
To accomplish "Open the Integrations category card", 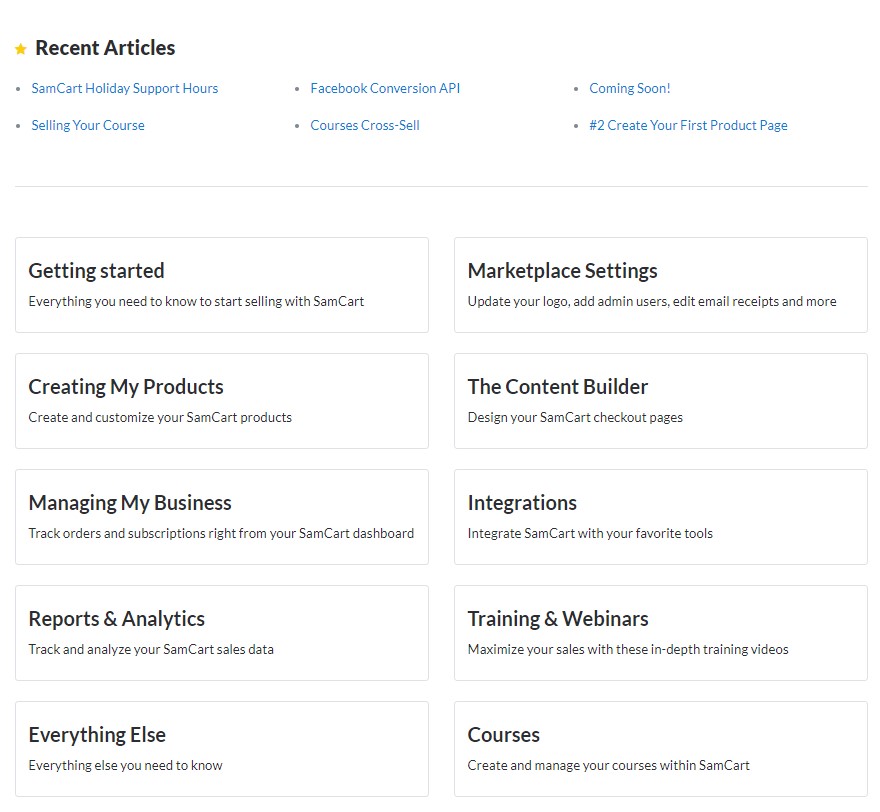I will click(660, 517).
